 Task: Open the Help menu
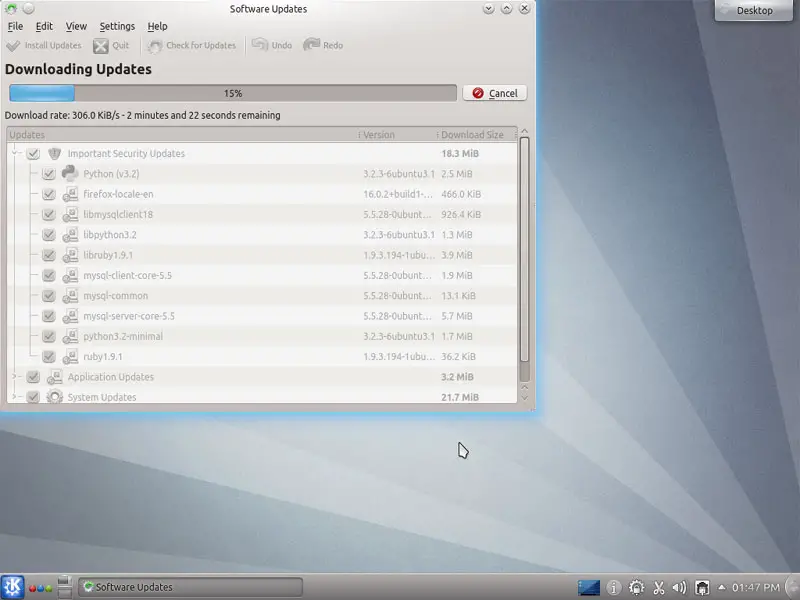(157, 26)
